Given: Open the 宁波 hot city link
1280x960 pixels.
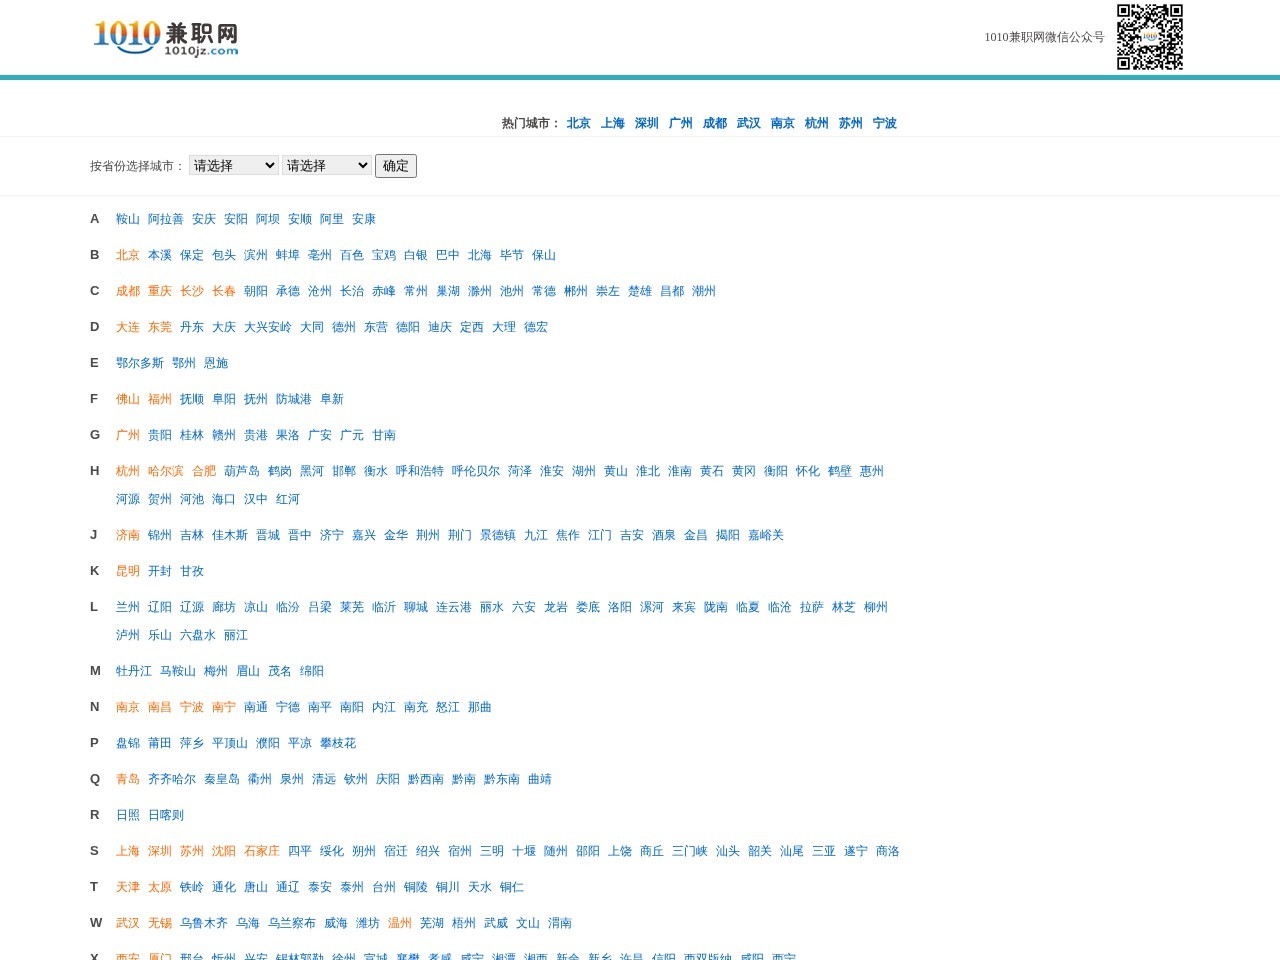Looking at the screenshot, I should [x=884, y=123].
